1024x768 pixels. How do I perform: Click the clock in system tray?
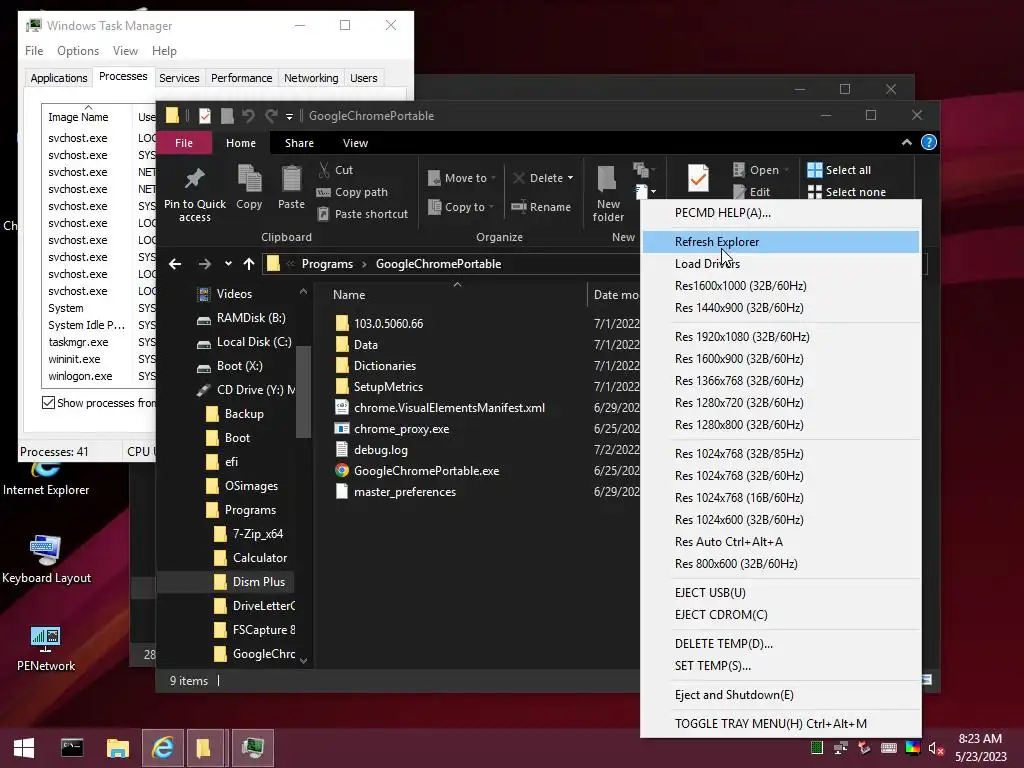[980, 748]
